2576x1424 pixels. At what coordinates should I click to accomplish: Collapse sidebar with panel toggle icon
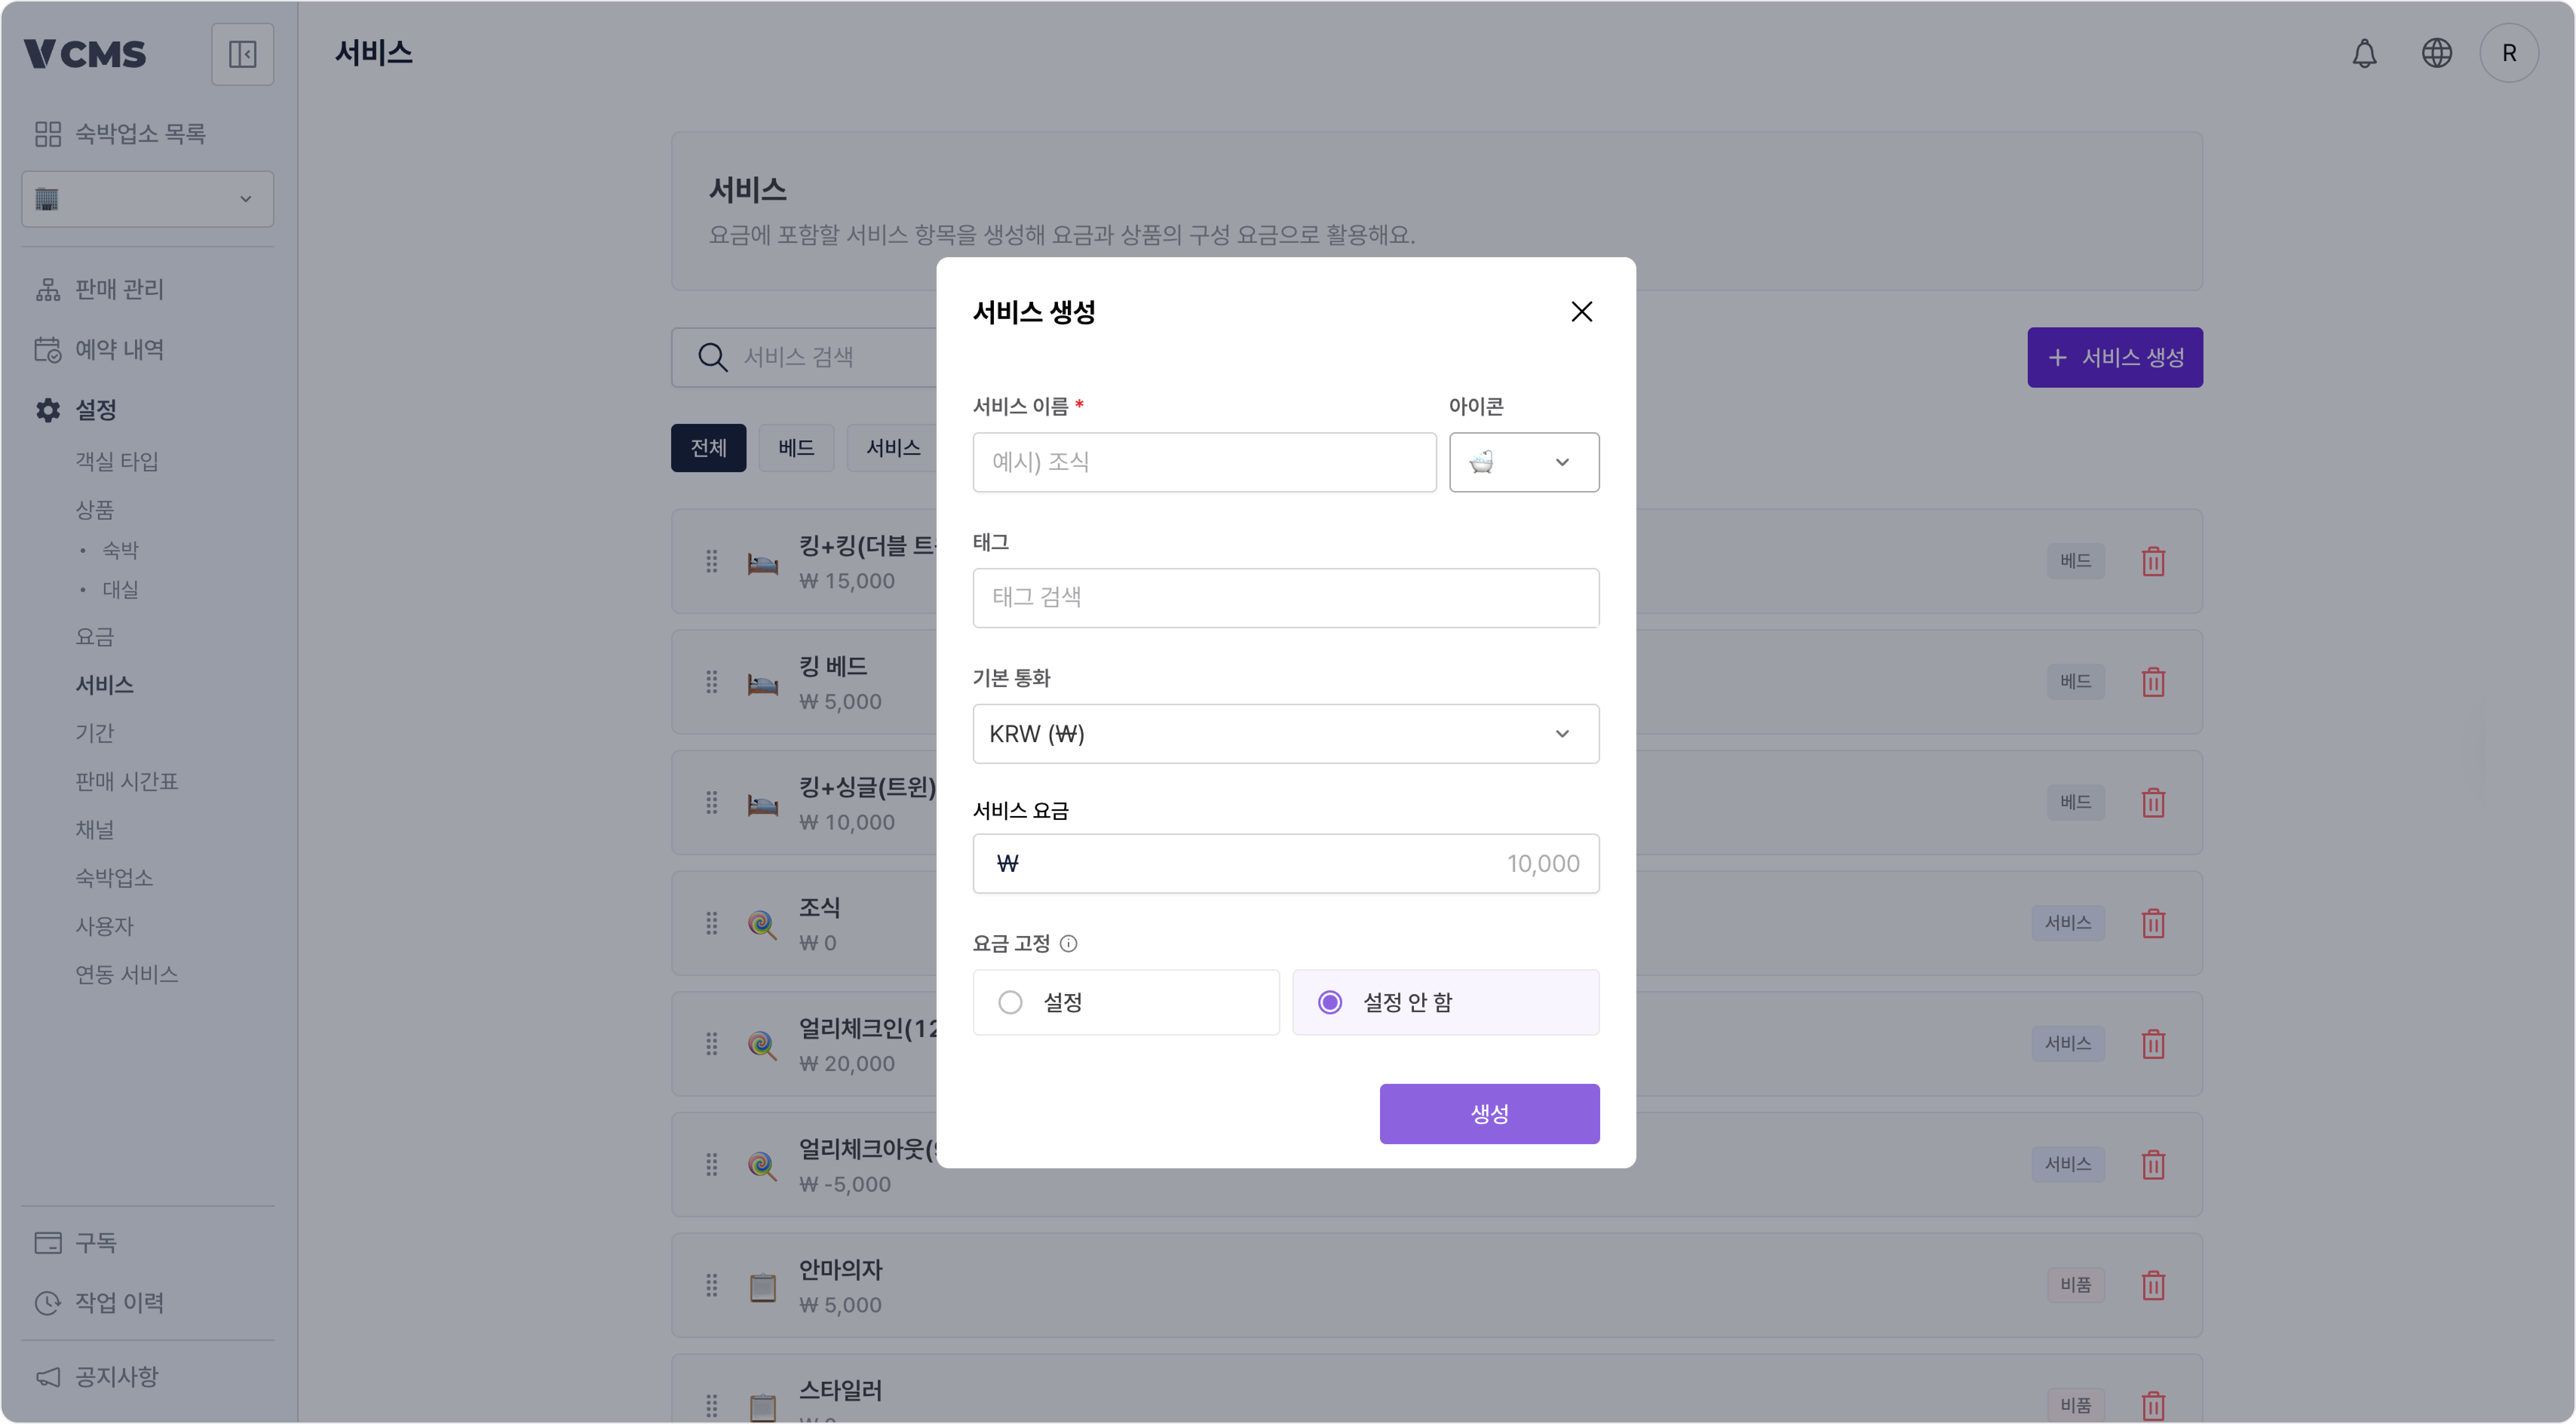[243, 53]
